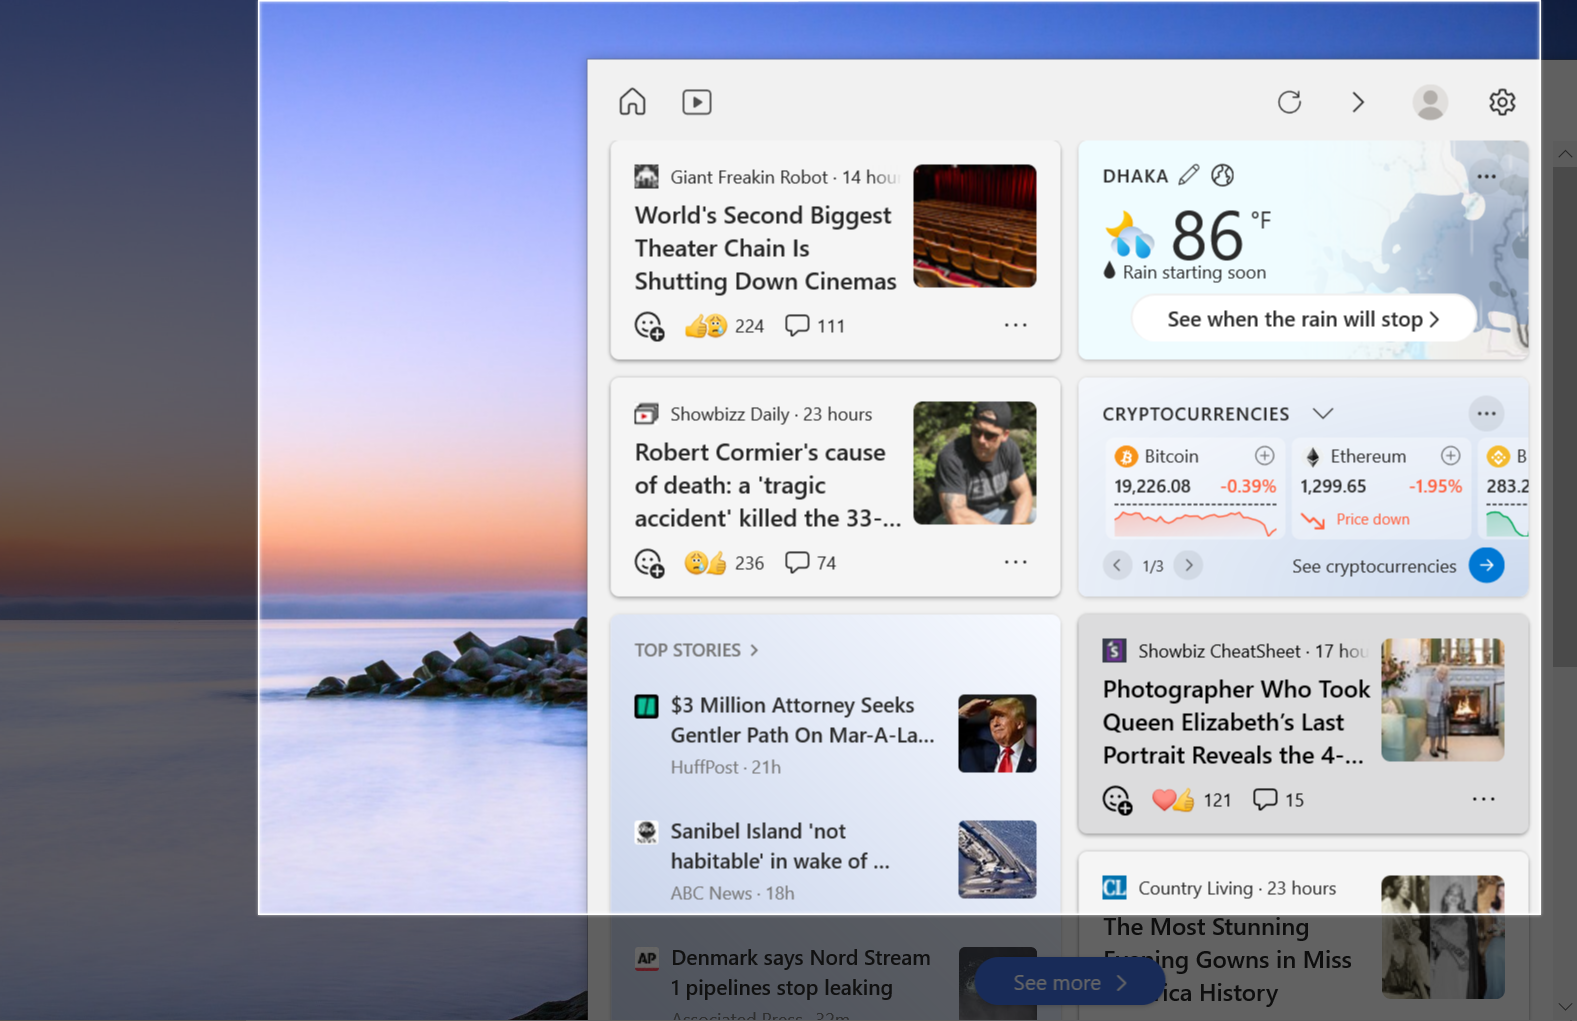Expand Top Stories section
This screenshot has width=1577, height=1021.
click(696, 650)
